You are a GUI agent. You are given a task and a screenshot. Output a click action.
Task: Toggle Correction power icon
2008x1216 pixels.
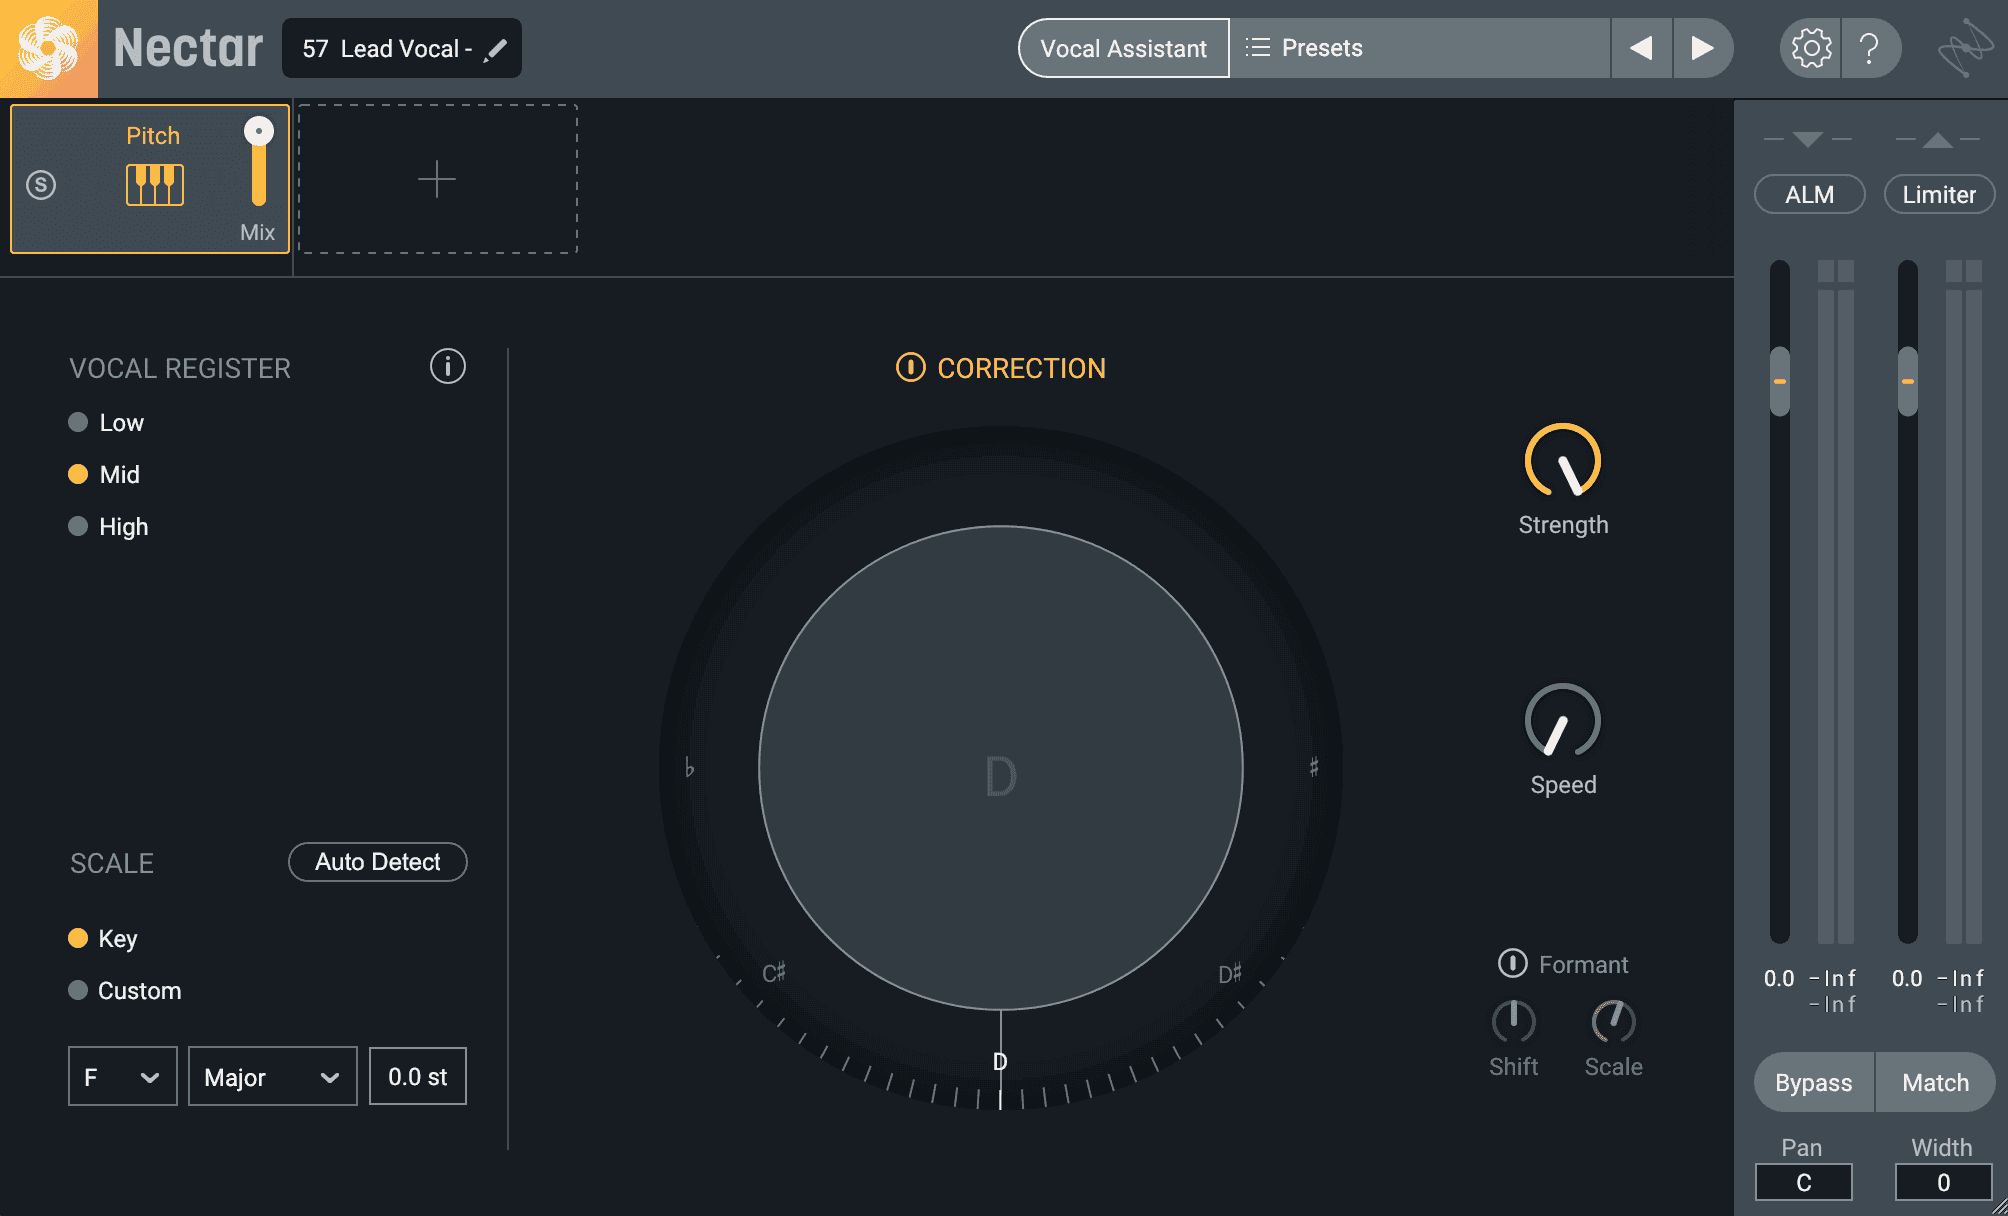pyautogui.click(x=910, y=368)
